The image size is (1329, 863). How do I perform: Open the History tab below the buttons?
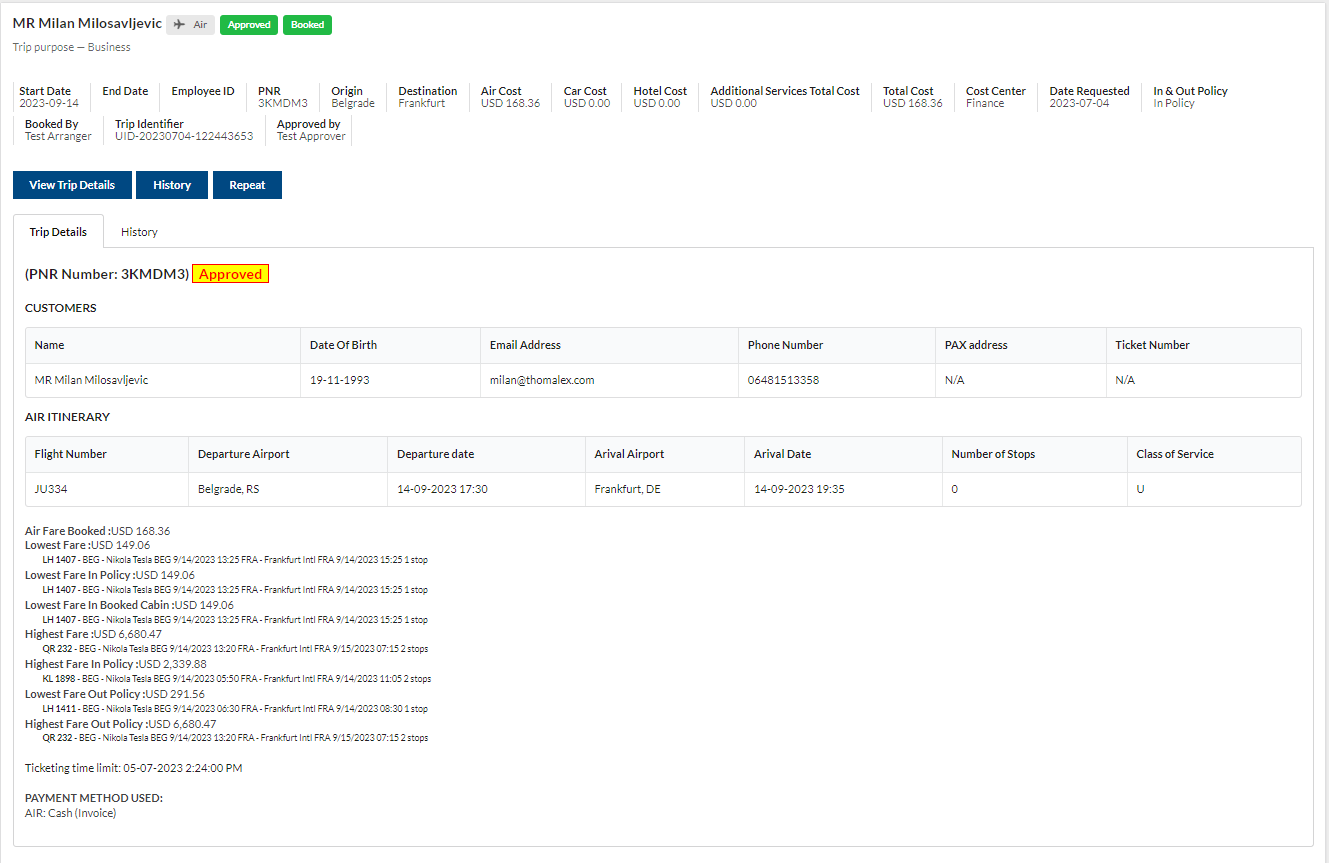pyautogui.click(x=139, y=232)
